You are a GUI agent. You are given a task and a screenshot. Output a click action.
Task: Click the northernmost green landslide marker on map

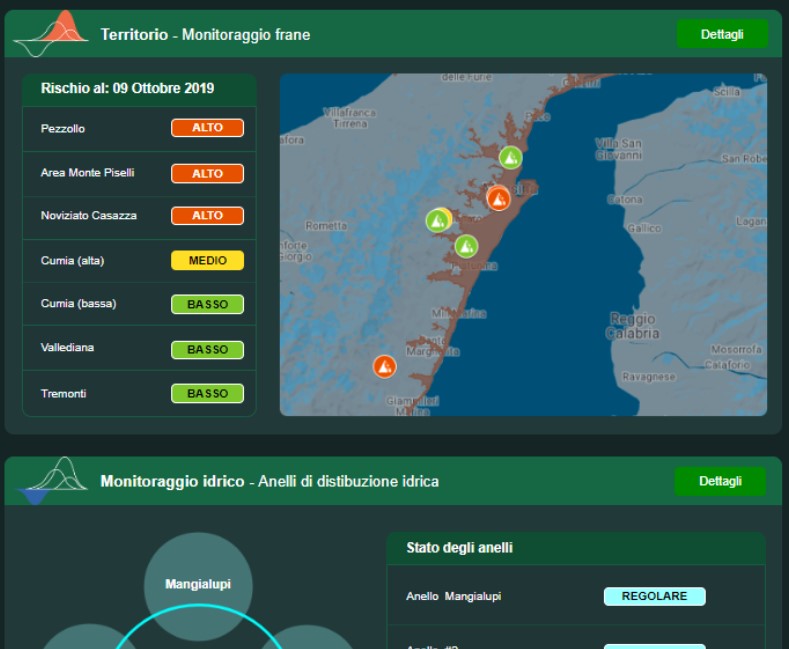coord(510,158)
